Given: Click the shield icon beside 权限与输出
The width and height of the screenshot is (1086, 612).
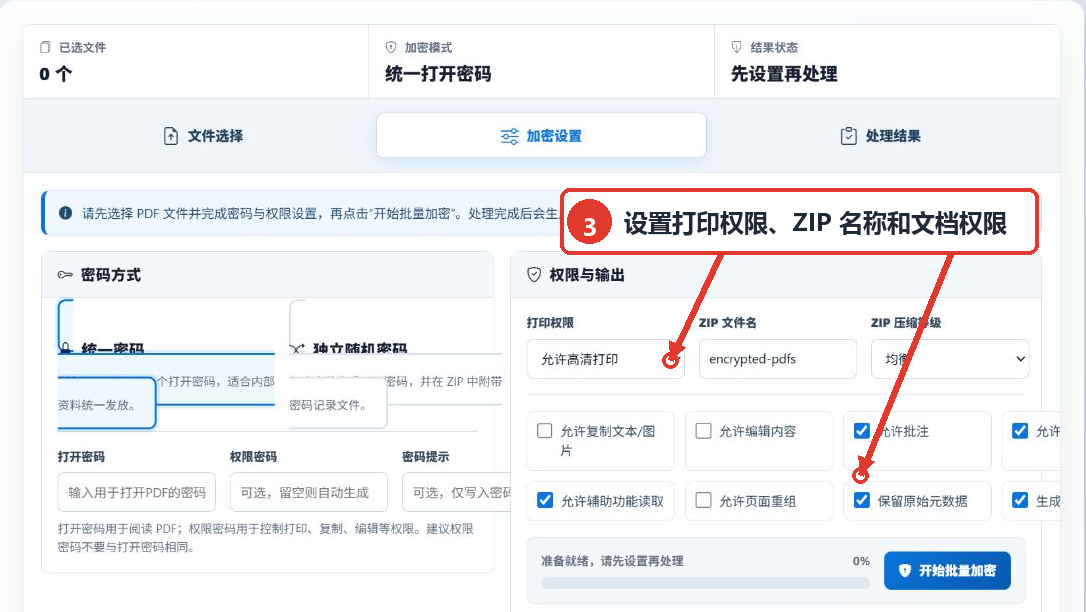Looking at the screenshot, I should 534,275.
